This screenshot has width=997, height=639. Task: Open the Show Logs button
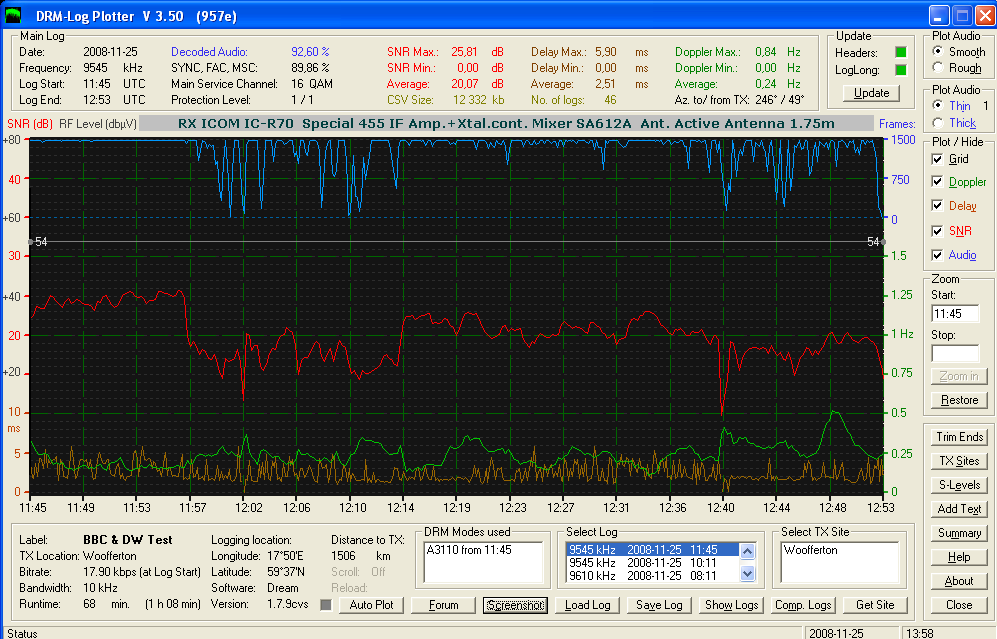coord(731,605)
